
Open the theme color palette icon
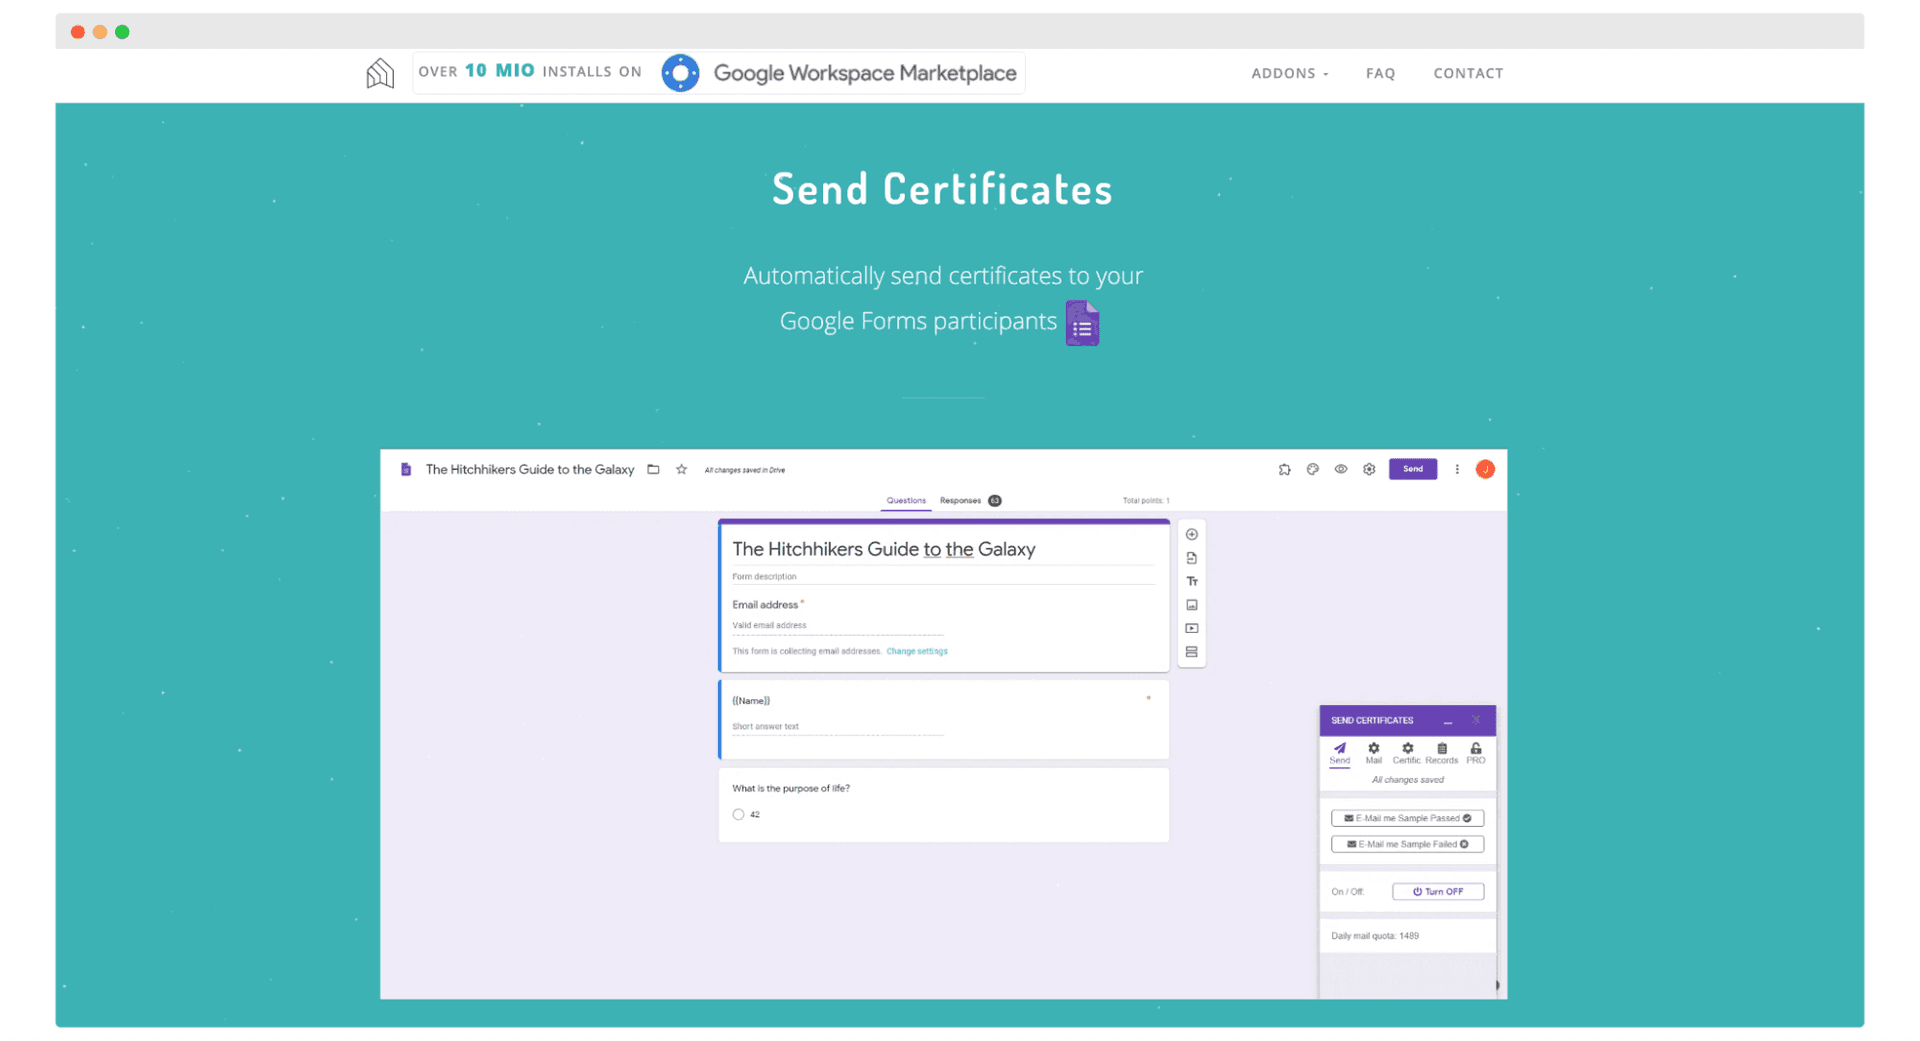point(1312,469)
